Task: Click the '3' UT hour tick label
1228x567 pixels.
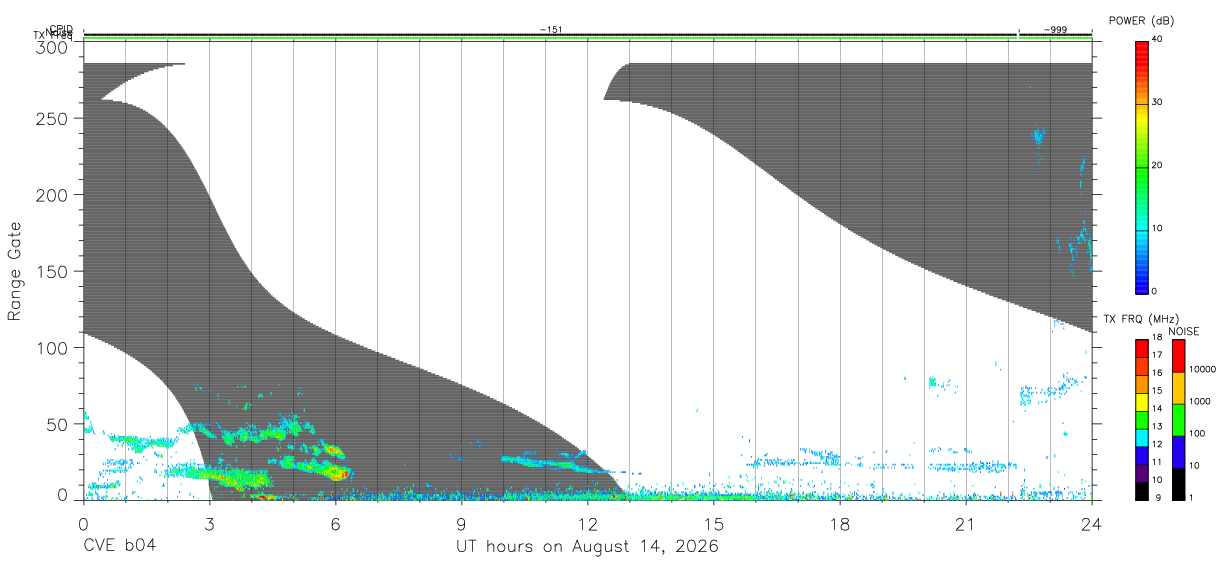Action: (x=209, y=524)
